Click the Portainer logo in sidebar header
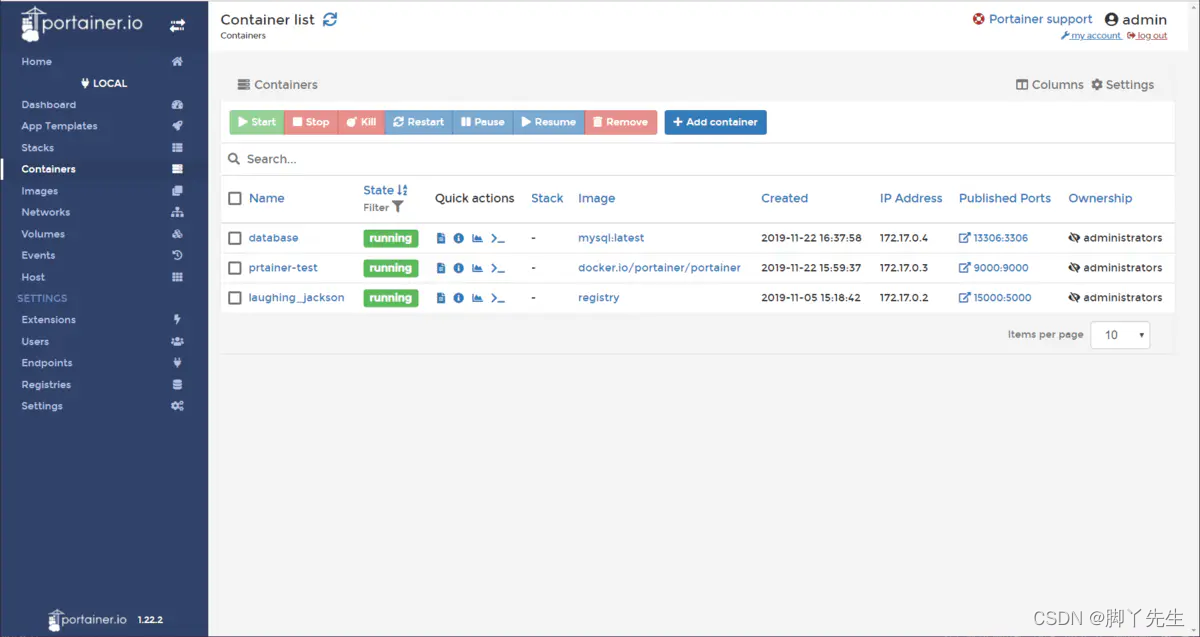The image size is (1200, 637). pyautogui.click(x=82, y=24)
